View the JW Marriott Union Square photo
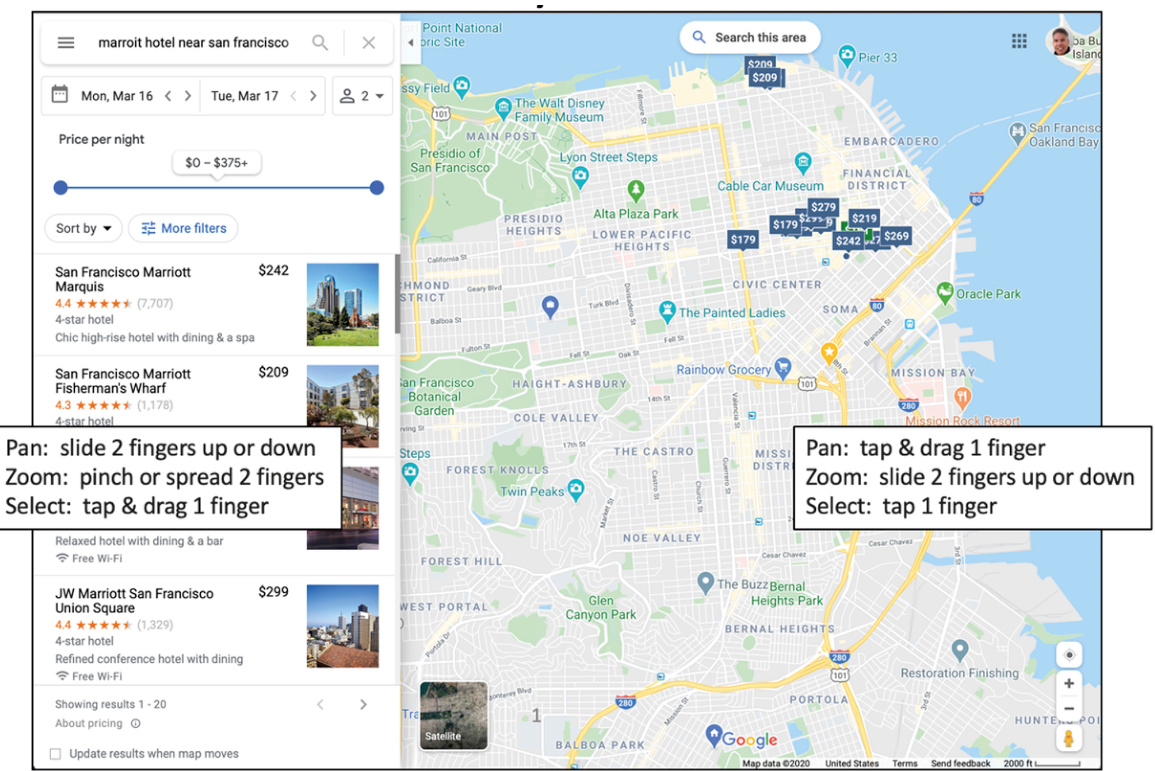1155x771 pixels. pyautogui.click(x=343, y=626)
